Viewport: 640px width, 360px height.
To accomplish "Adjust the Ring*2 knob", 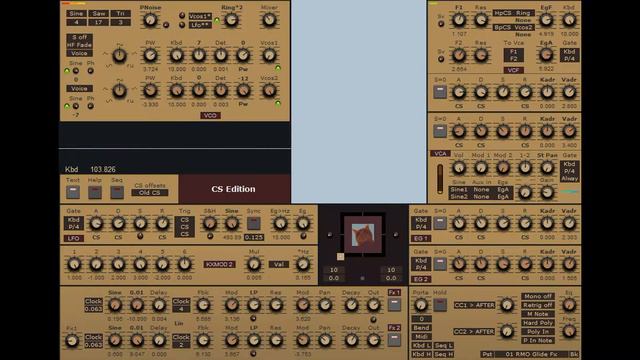I will (232, 20).
